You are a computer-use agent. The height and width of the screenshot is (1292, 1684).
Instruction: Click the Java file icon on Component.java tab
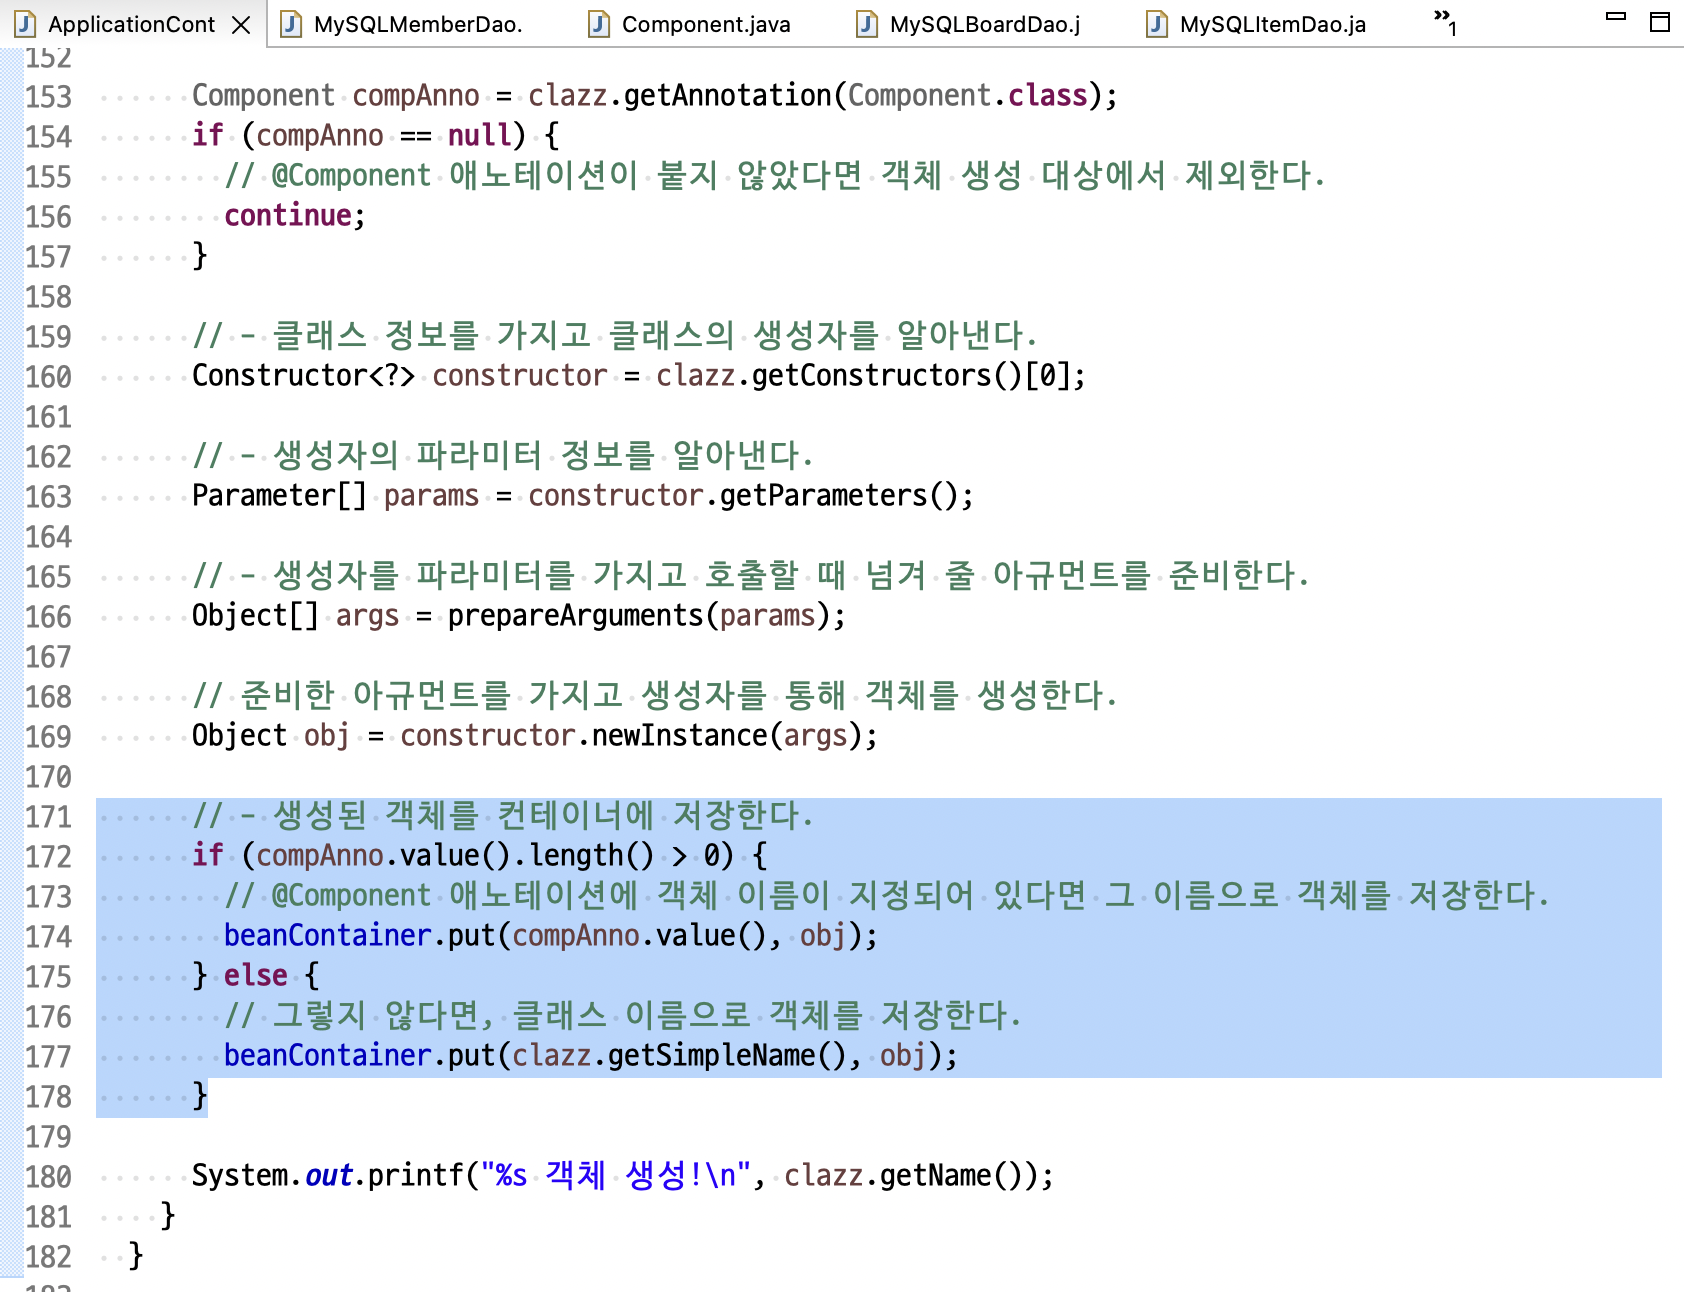[599, 24]
